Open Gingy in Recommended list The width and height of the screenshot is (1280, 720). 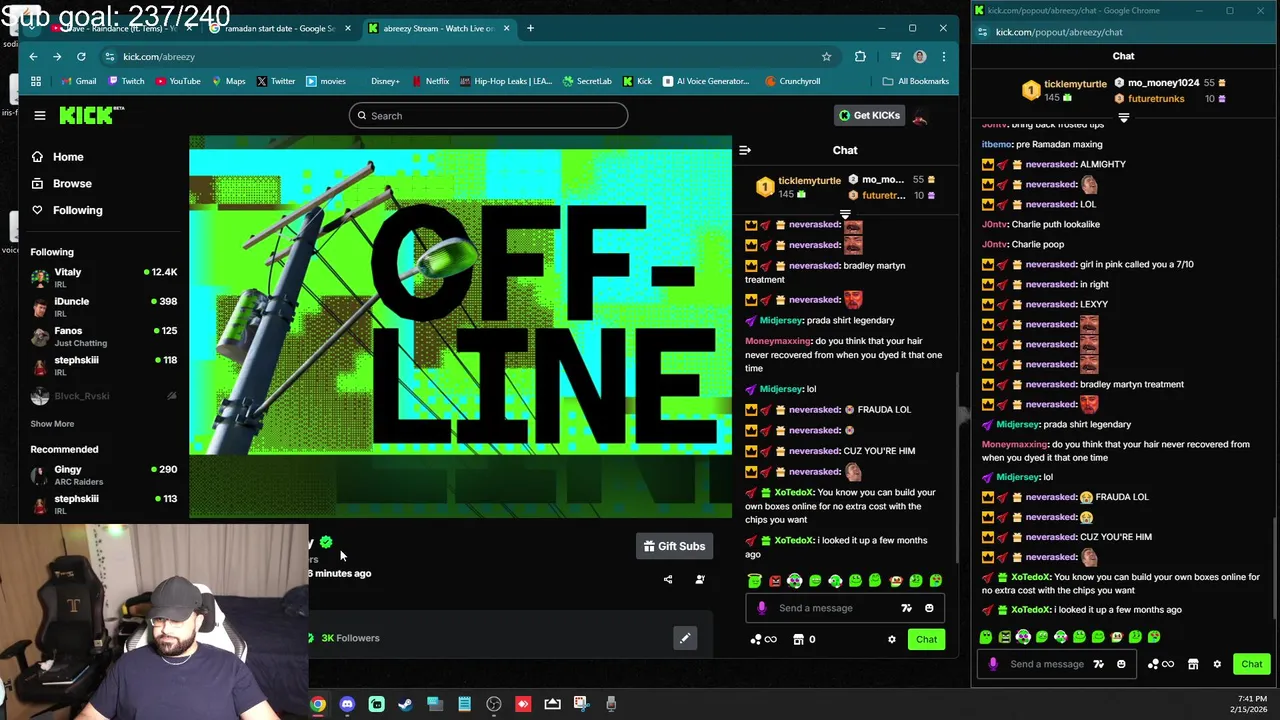click(103, 474)
